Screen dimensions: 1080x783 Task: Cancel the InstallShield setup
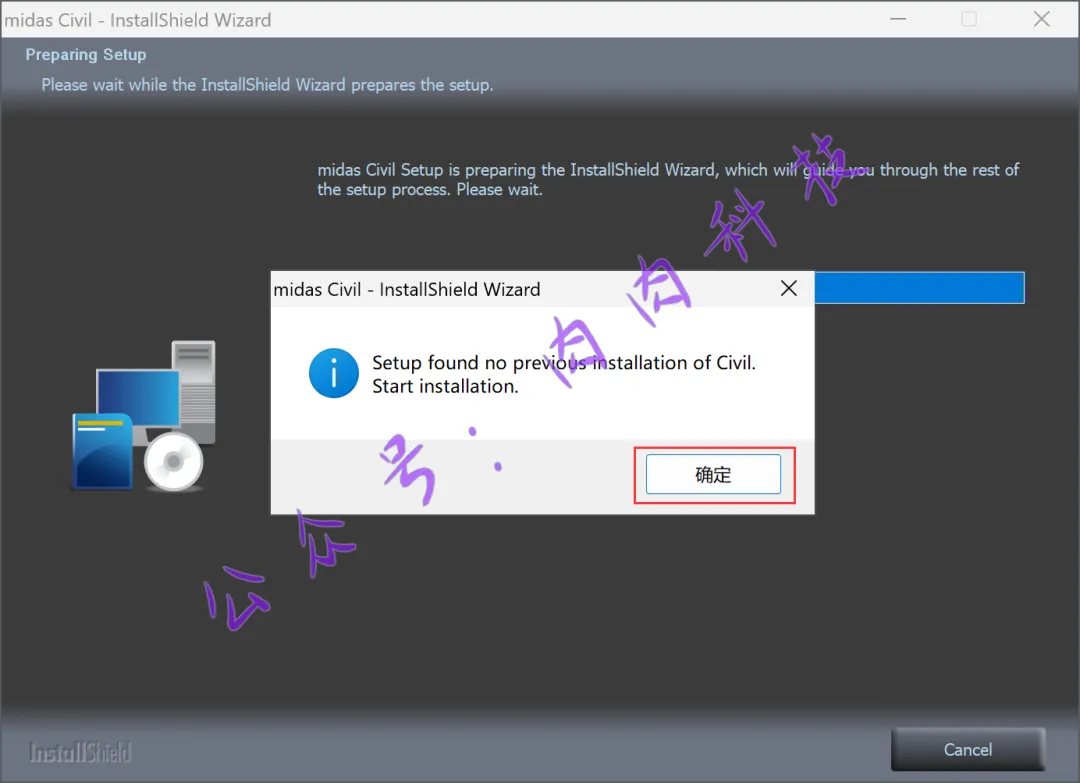pyautogui.click(x=968, y=749)
